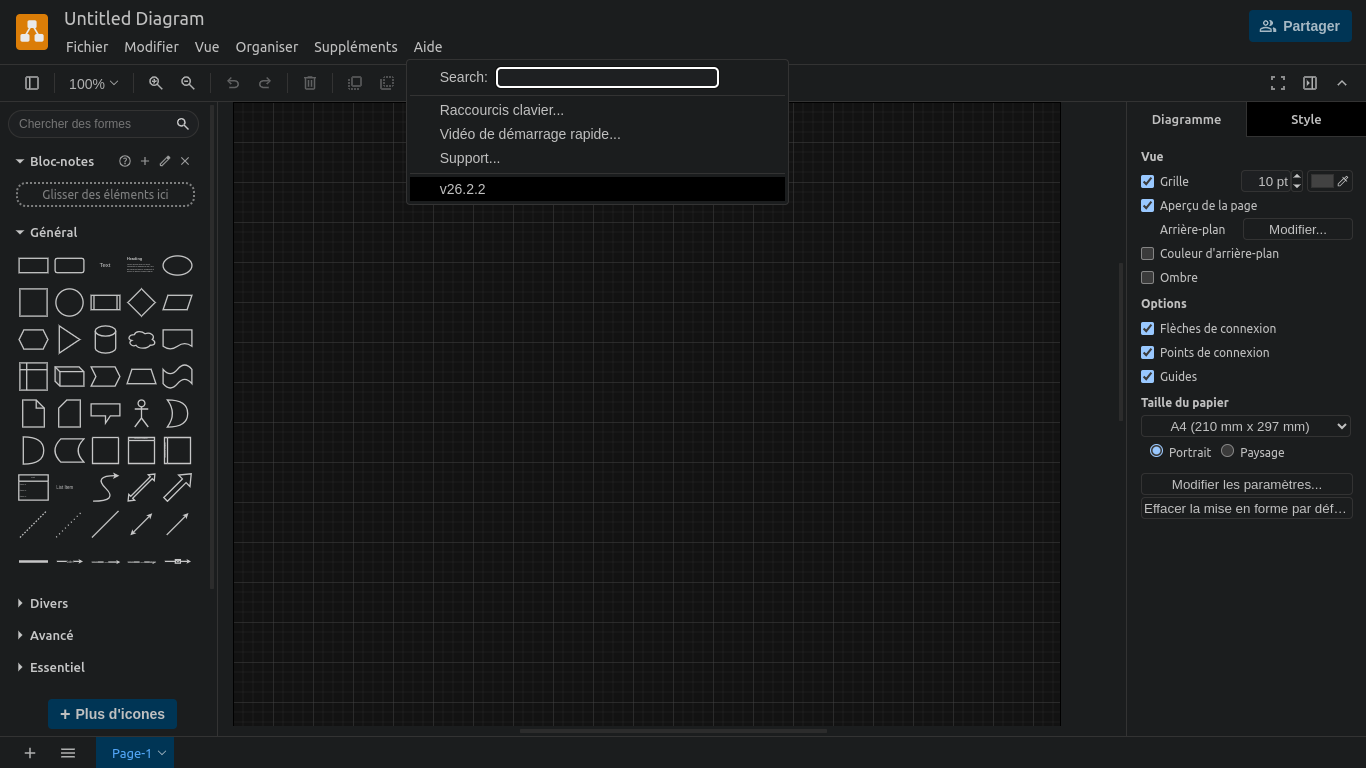1366x768 pixels.
Task: Expand the Essentiel shapes section
Action: click(x=20, y=667)
